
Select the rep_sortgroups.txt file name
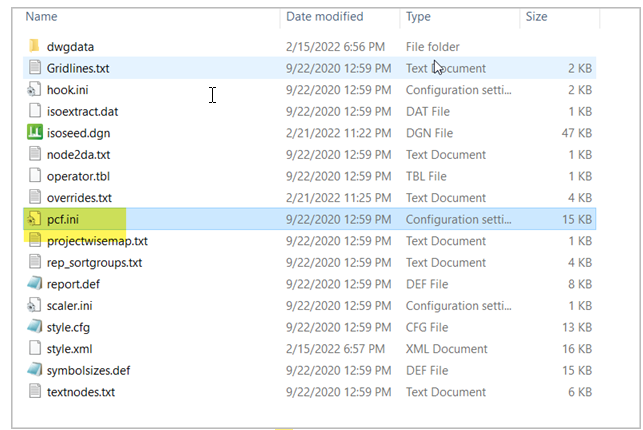coord(94,263)
